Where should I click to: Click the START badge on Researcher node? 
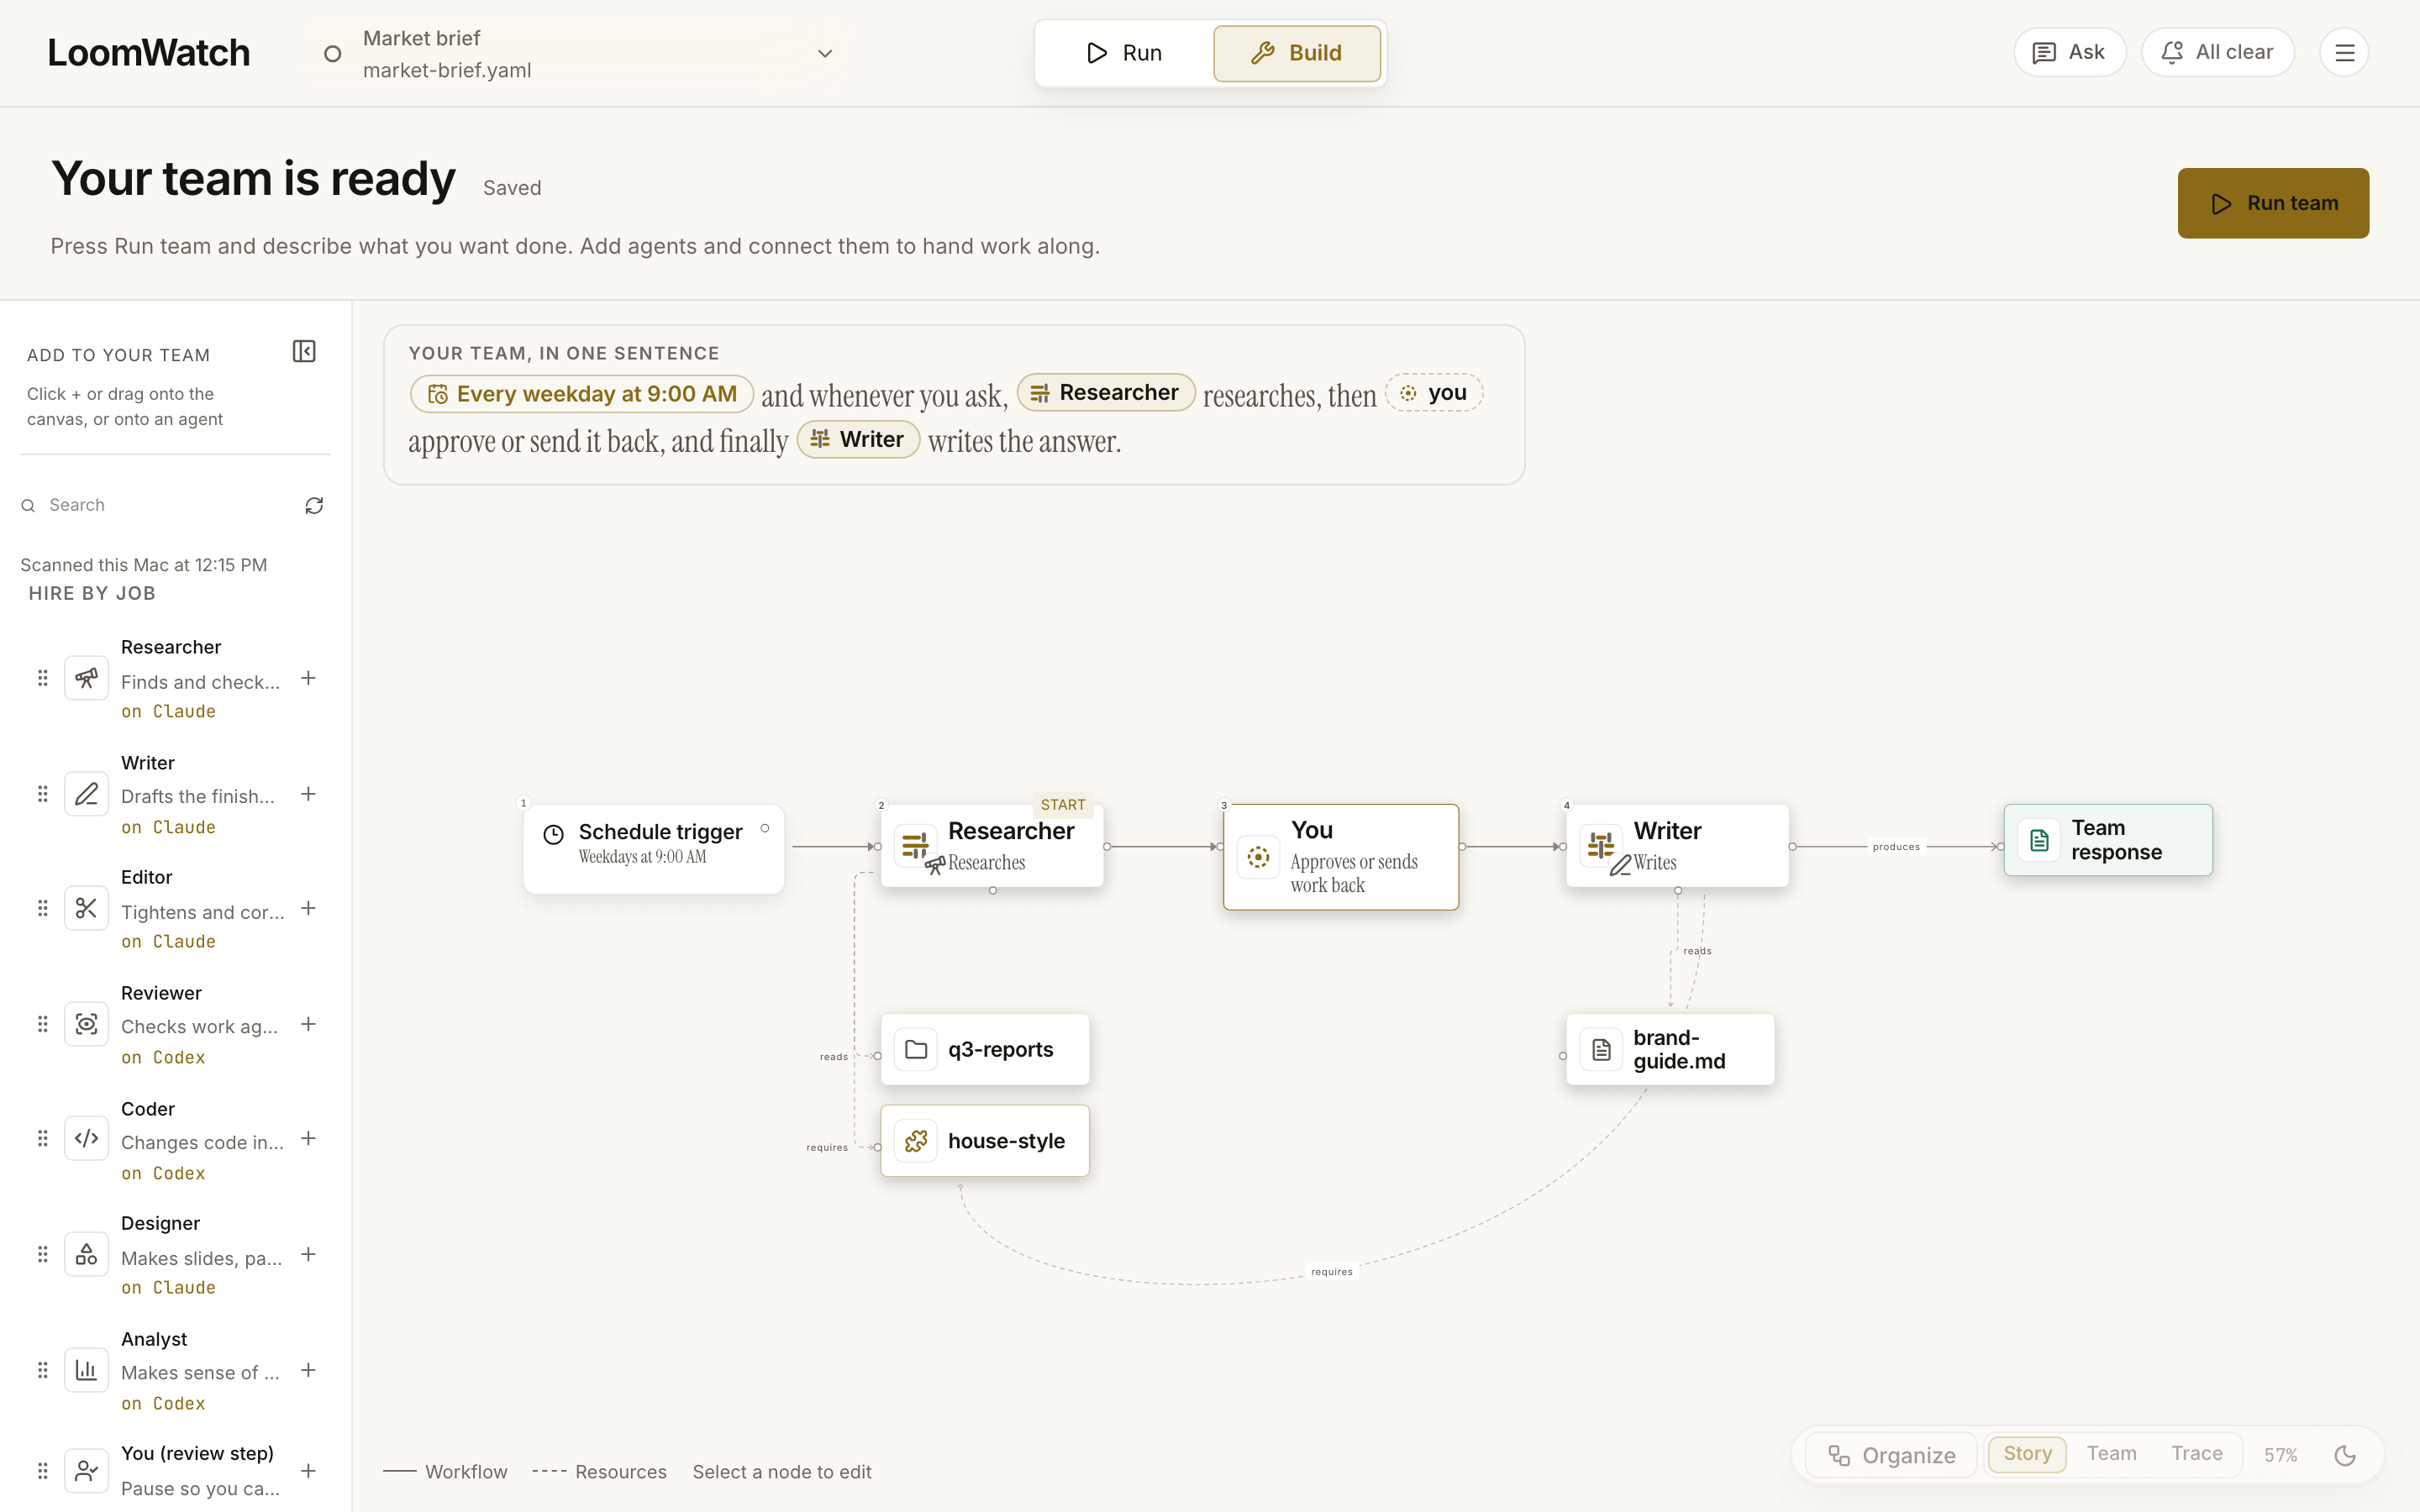pos(1062,805)
